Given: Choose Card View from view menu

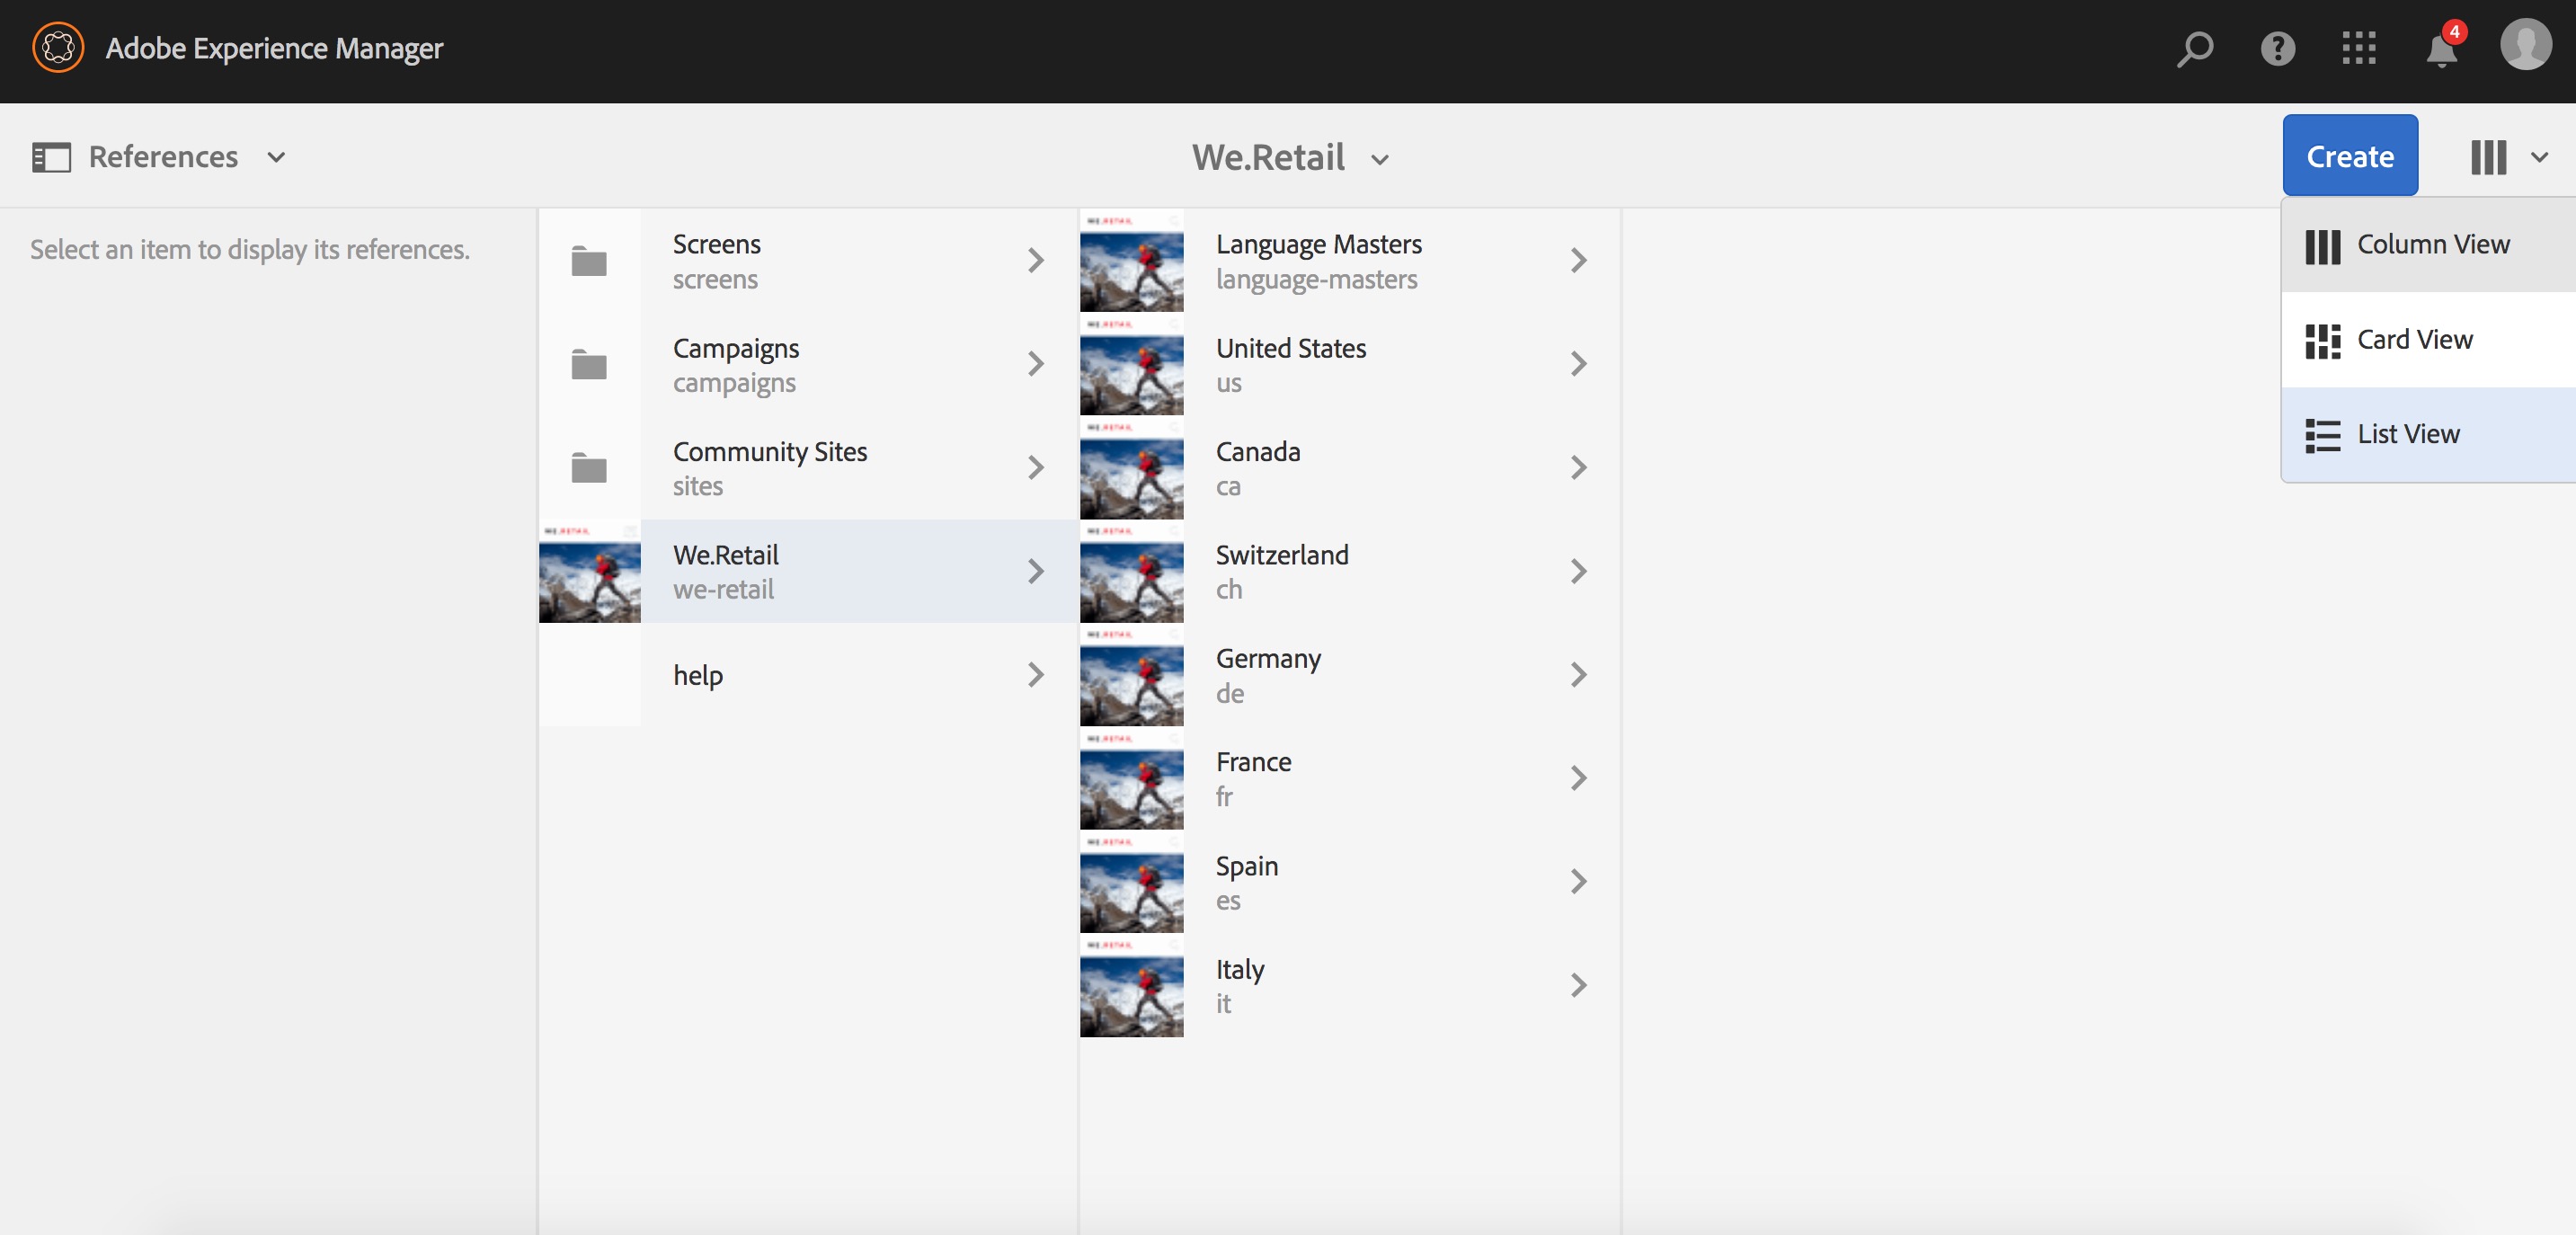Looking at the screenshot, I should [x=2414, y=340].
